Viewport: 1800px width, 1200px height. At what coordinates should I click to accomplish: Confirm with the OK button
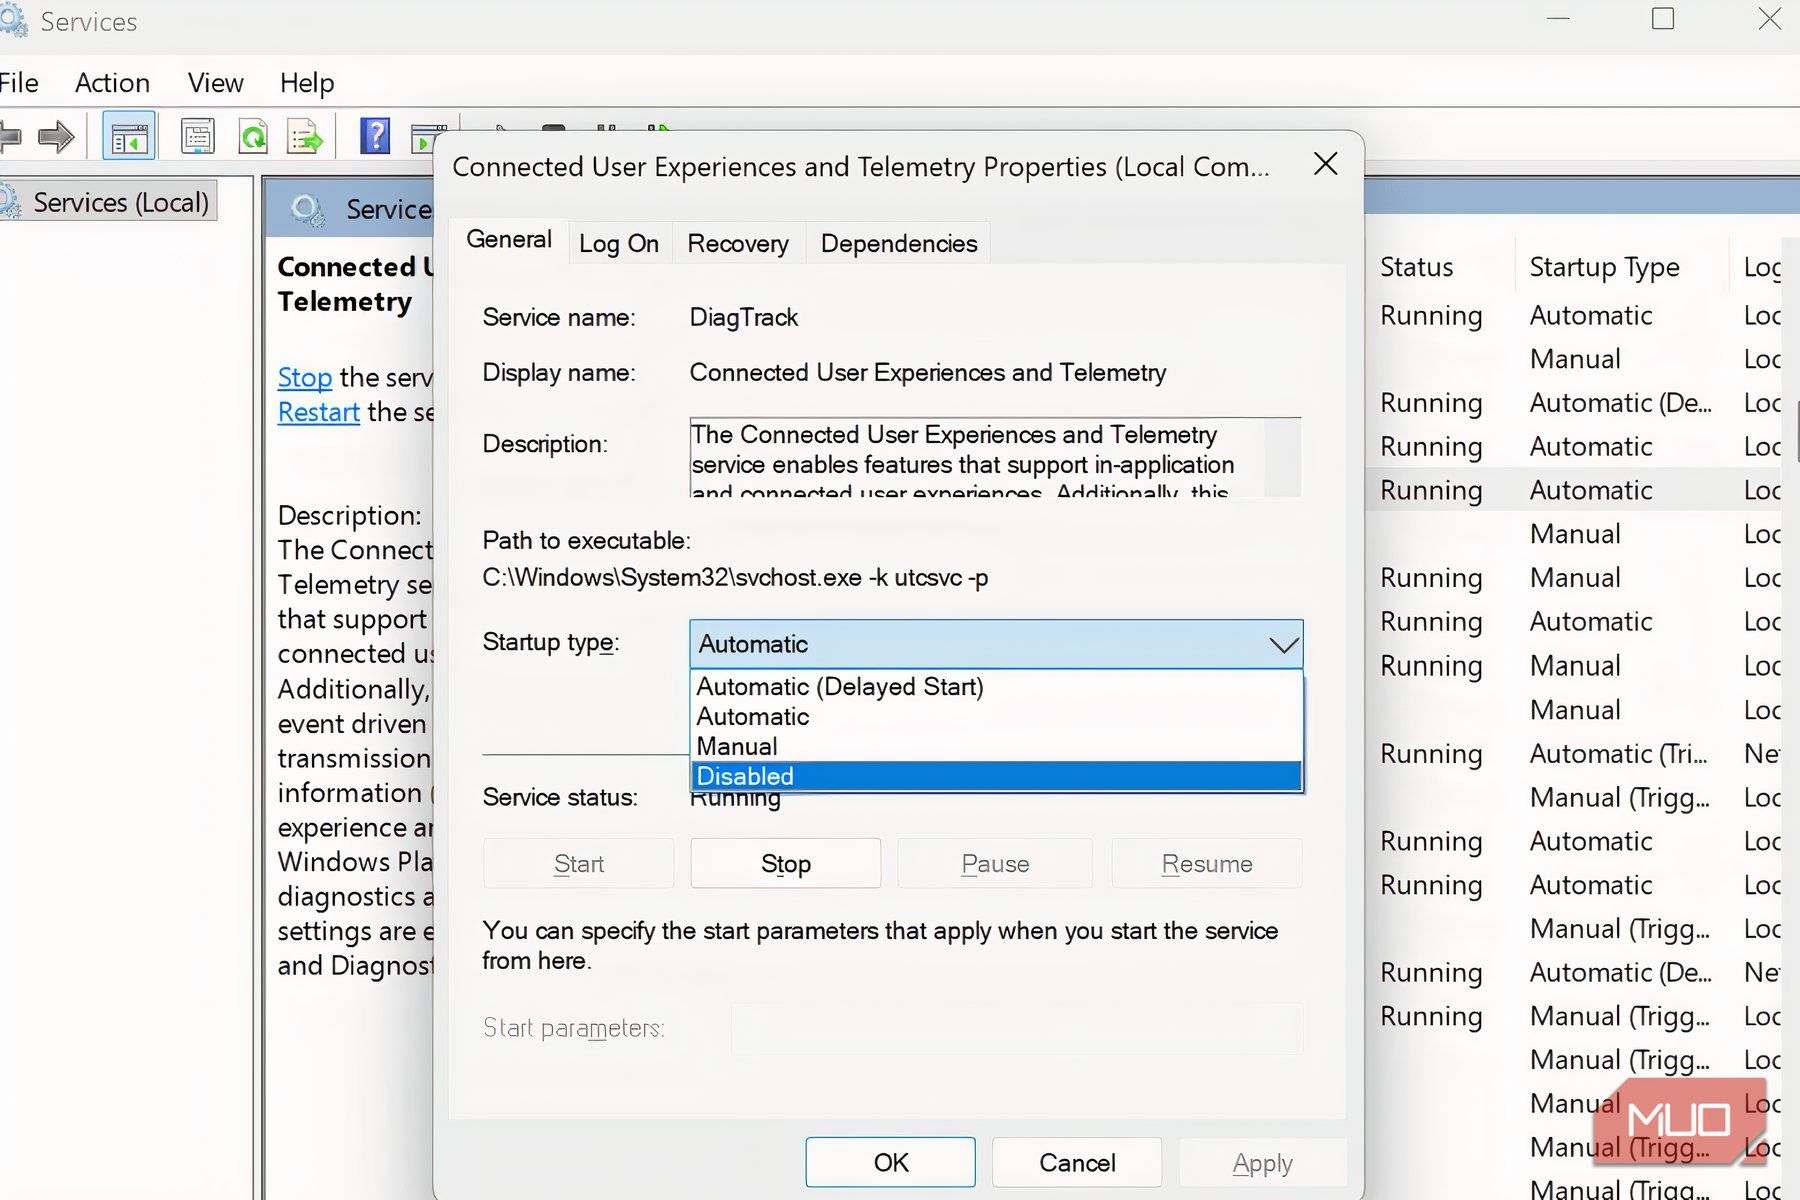pyautogui.click(x=890, y=1162)
